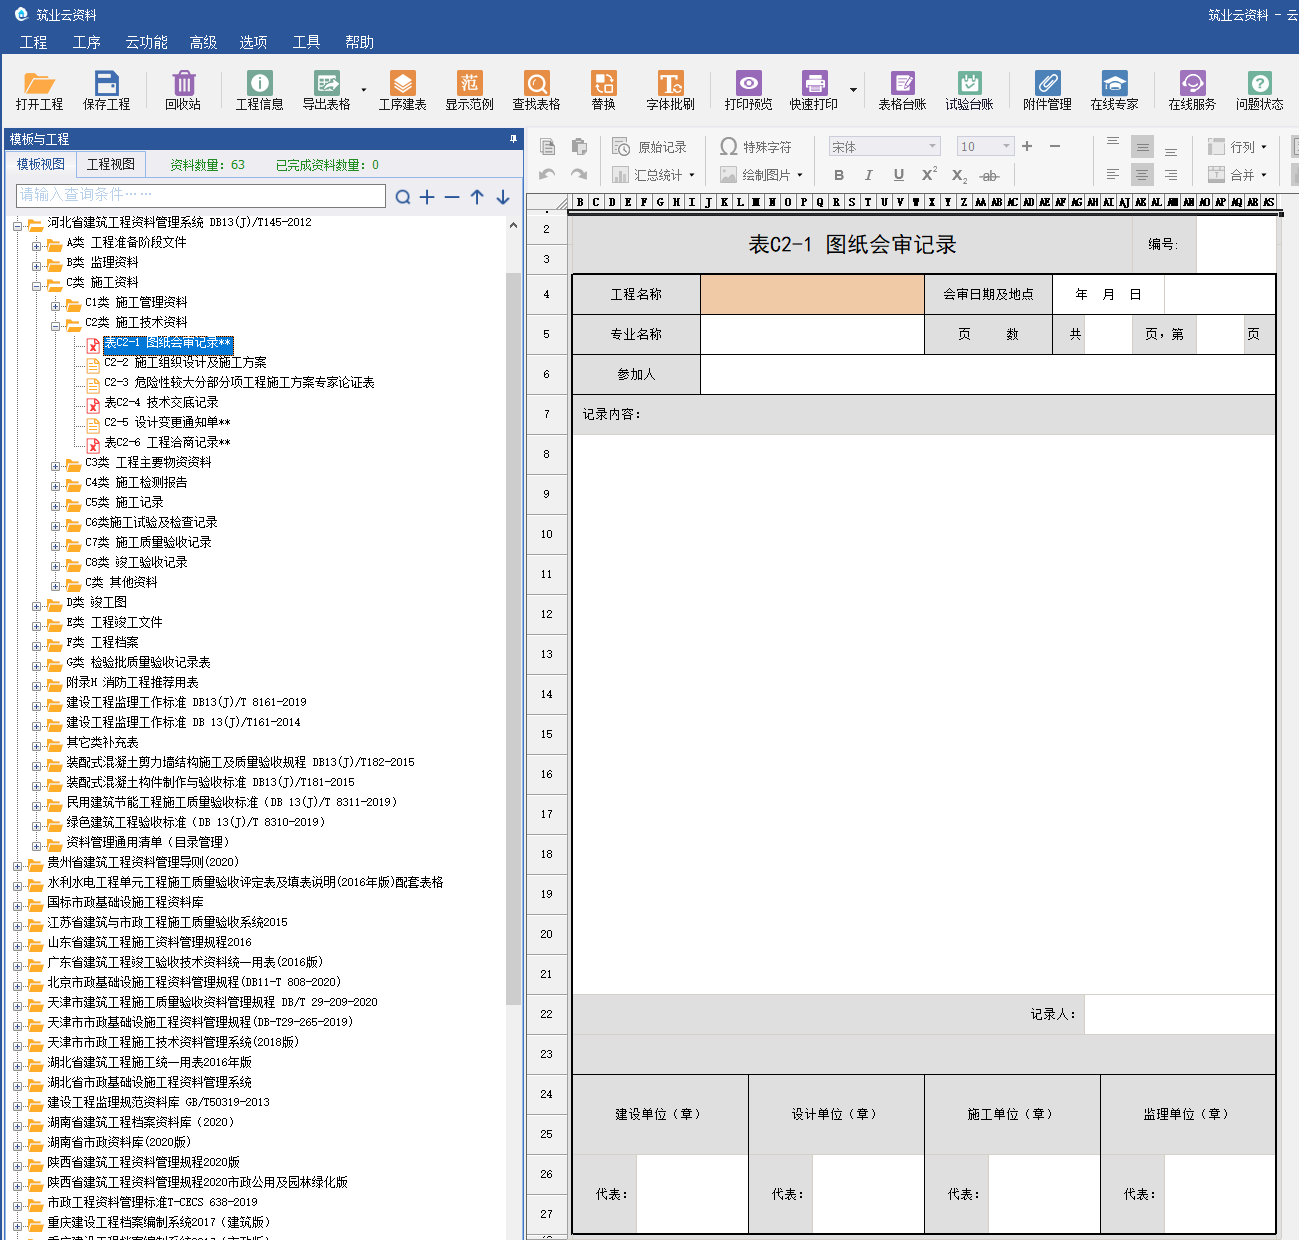Open the 工程 menu
Image resolution: width=1299 pixels, height=1240 pixels.
(33, 42)
